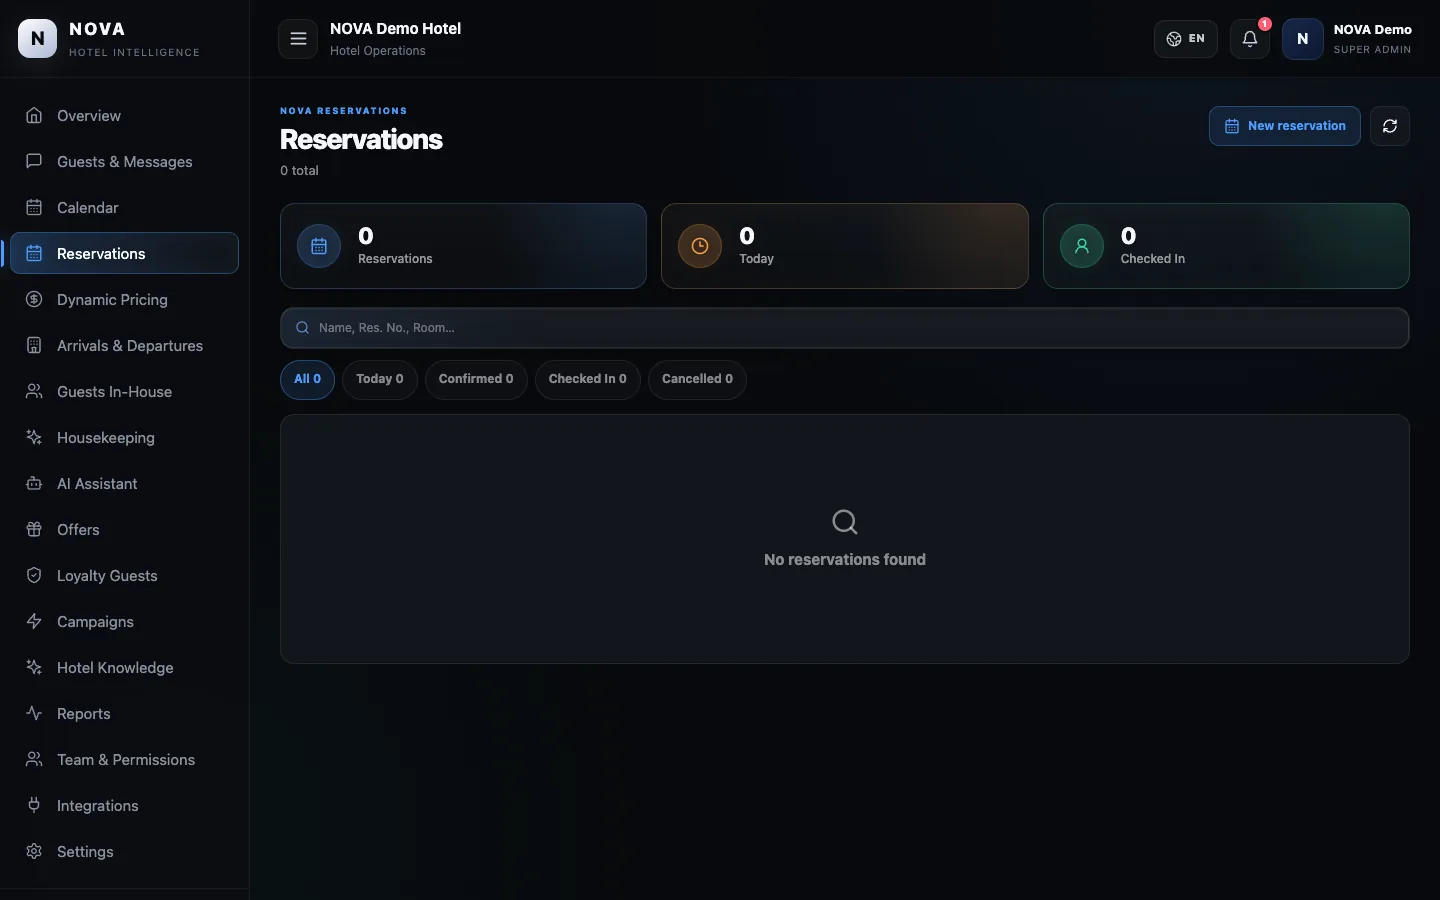The width and height of the screenshot is (1440, 900).
Task: Create a New reservation
Action: (1285, 126)
